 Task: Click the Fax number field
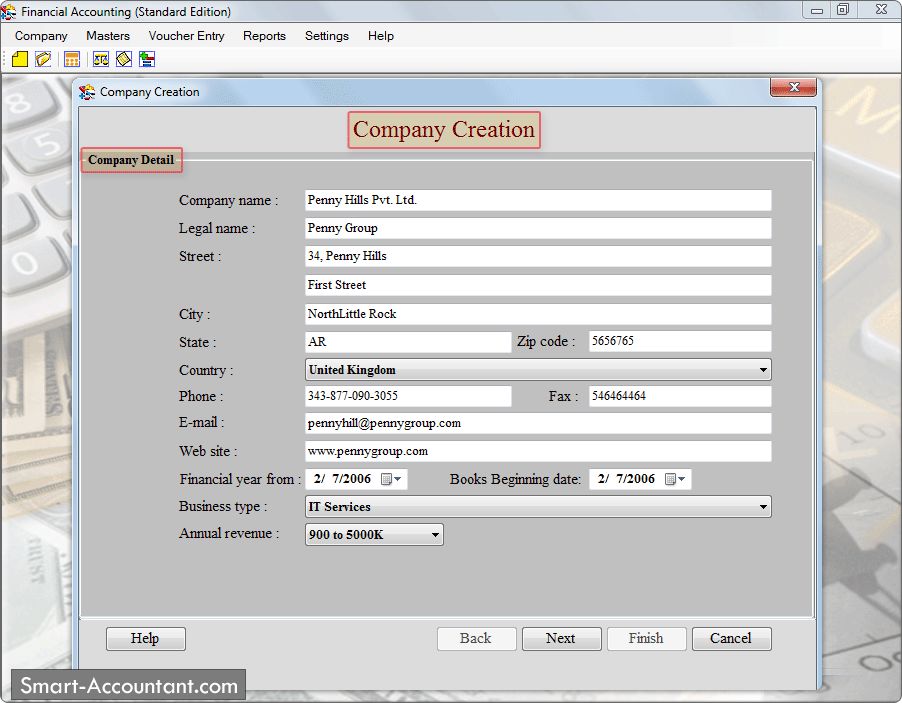click(680, 396)
